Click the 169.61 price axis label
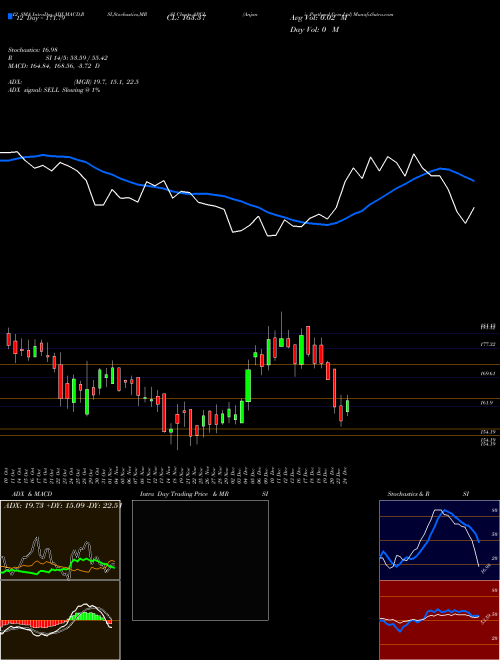Viewport: 500px width, 660px height. 487,373
